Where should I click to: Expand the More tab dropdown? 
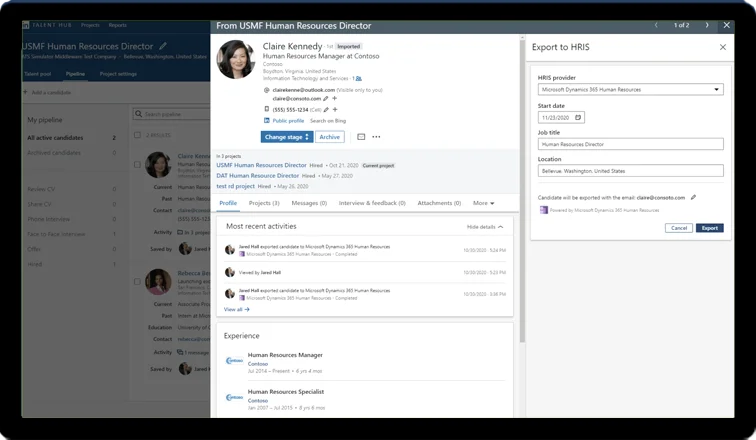pos(484,203)
